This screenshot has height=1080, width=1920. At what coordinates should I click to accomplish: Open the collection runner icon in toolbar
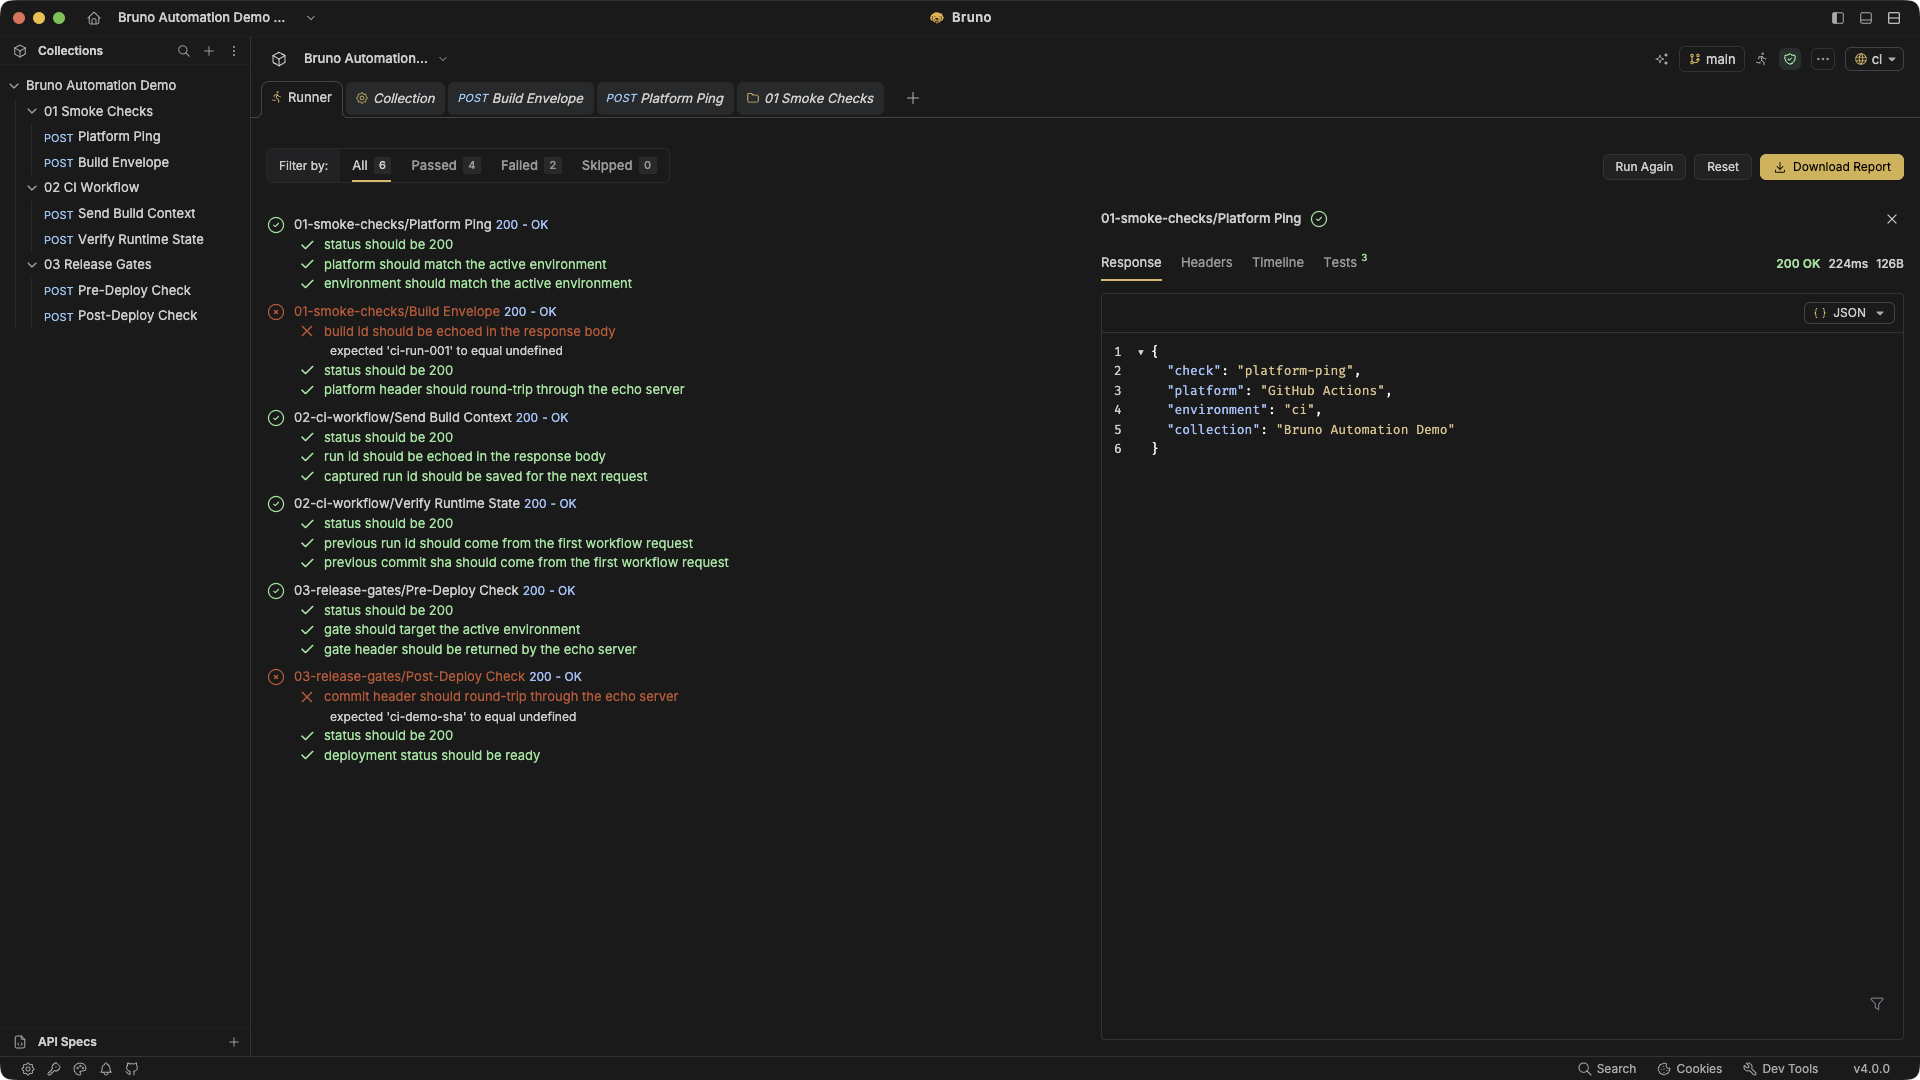[x=1762, y=59]
